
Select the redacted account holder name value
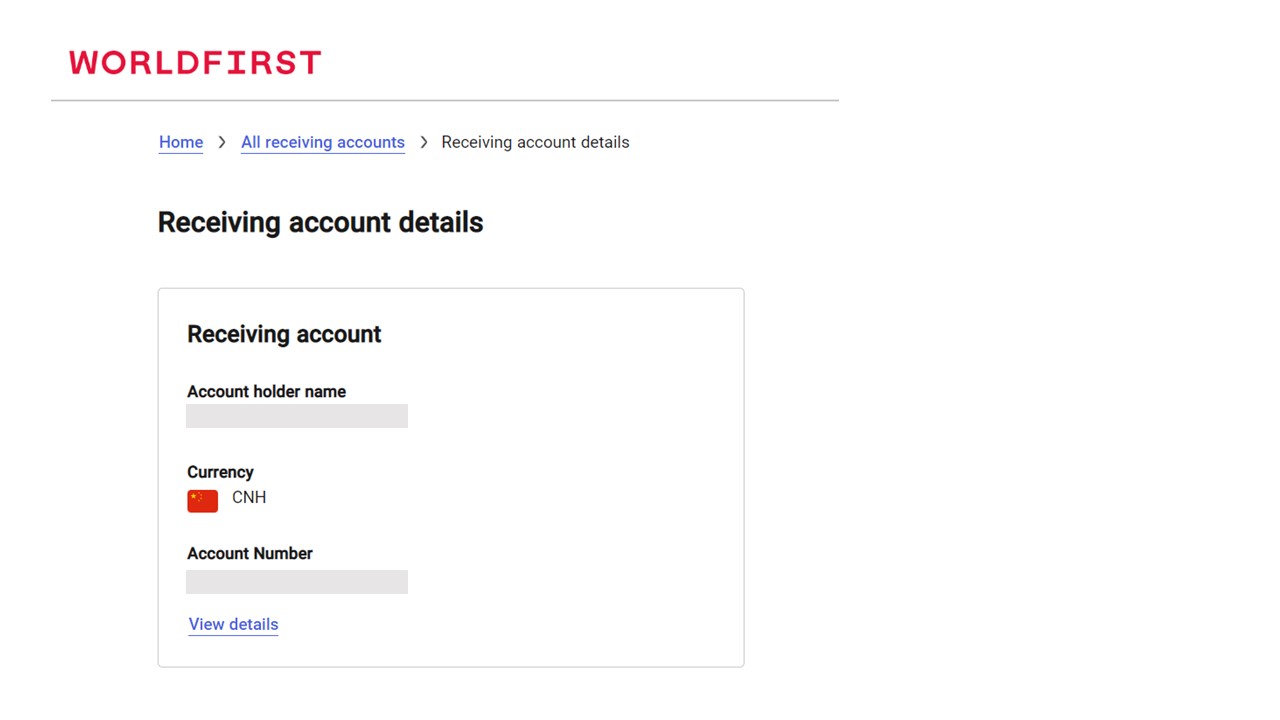[297, 416]
